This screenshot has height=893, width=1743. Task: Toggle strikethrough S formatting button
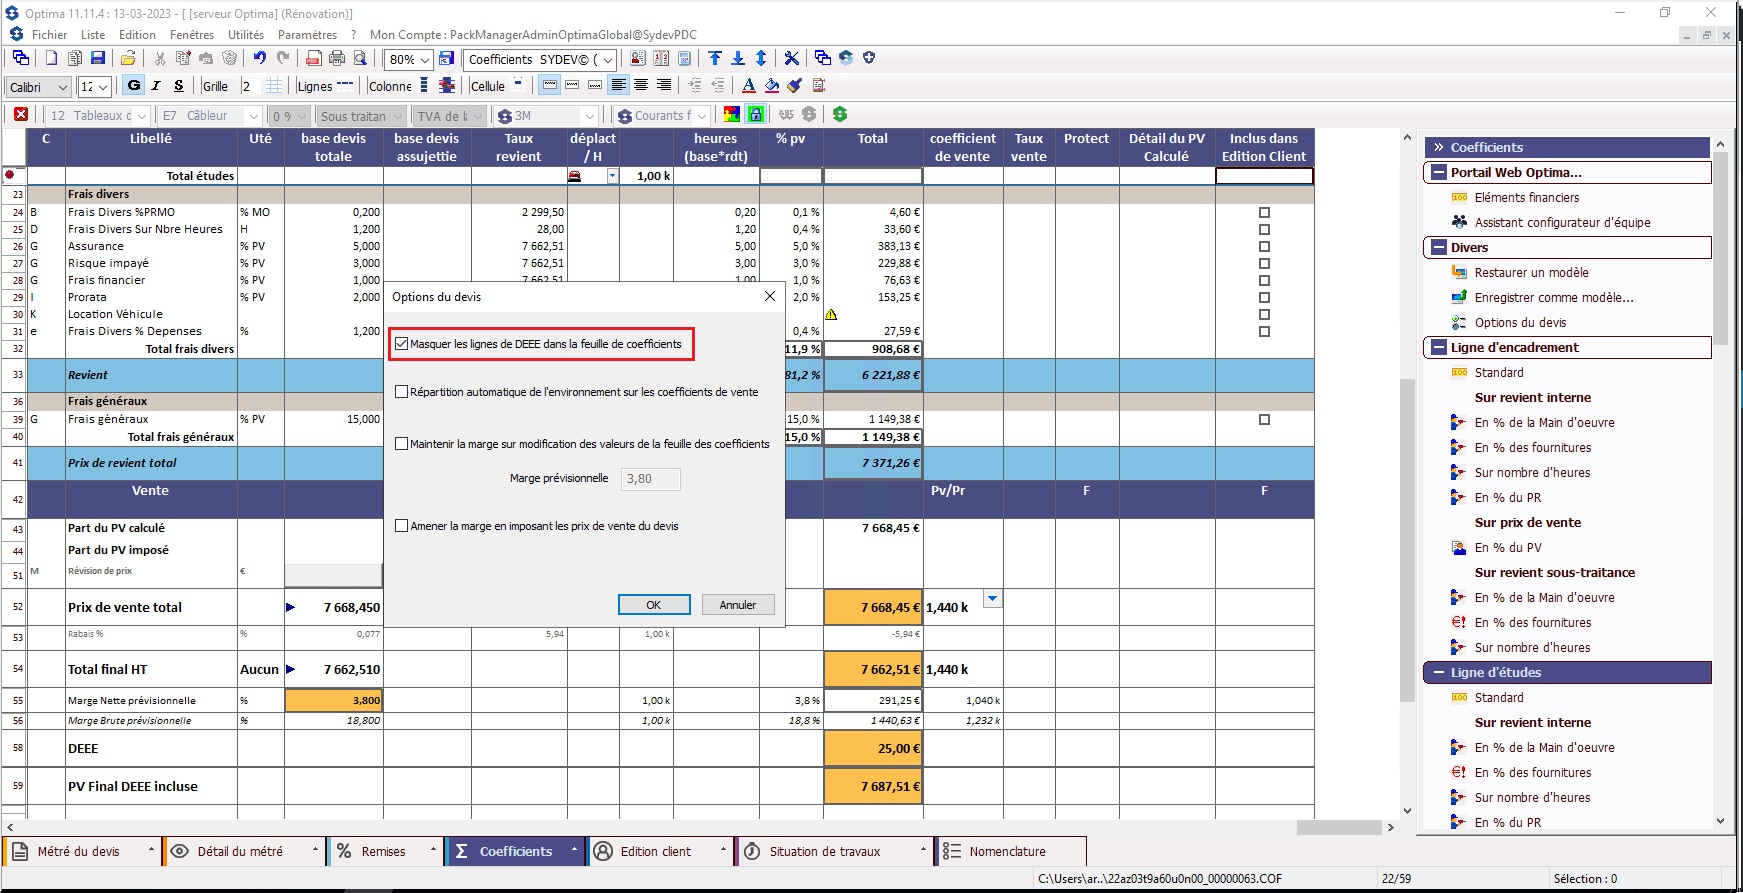click(179, 85)
